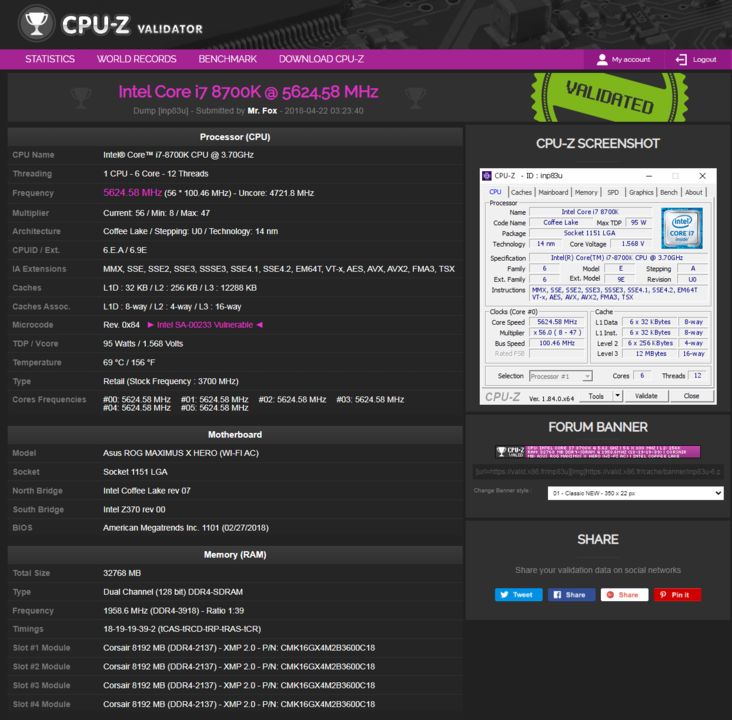Pin validation on Pinterest
The height and width of the screenshot is (720, 732).
[x=677, y=594]
